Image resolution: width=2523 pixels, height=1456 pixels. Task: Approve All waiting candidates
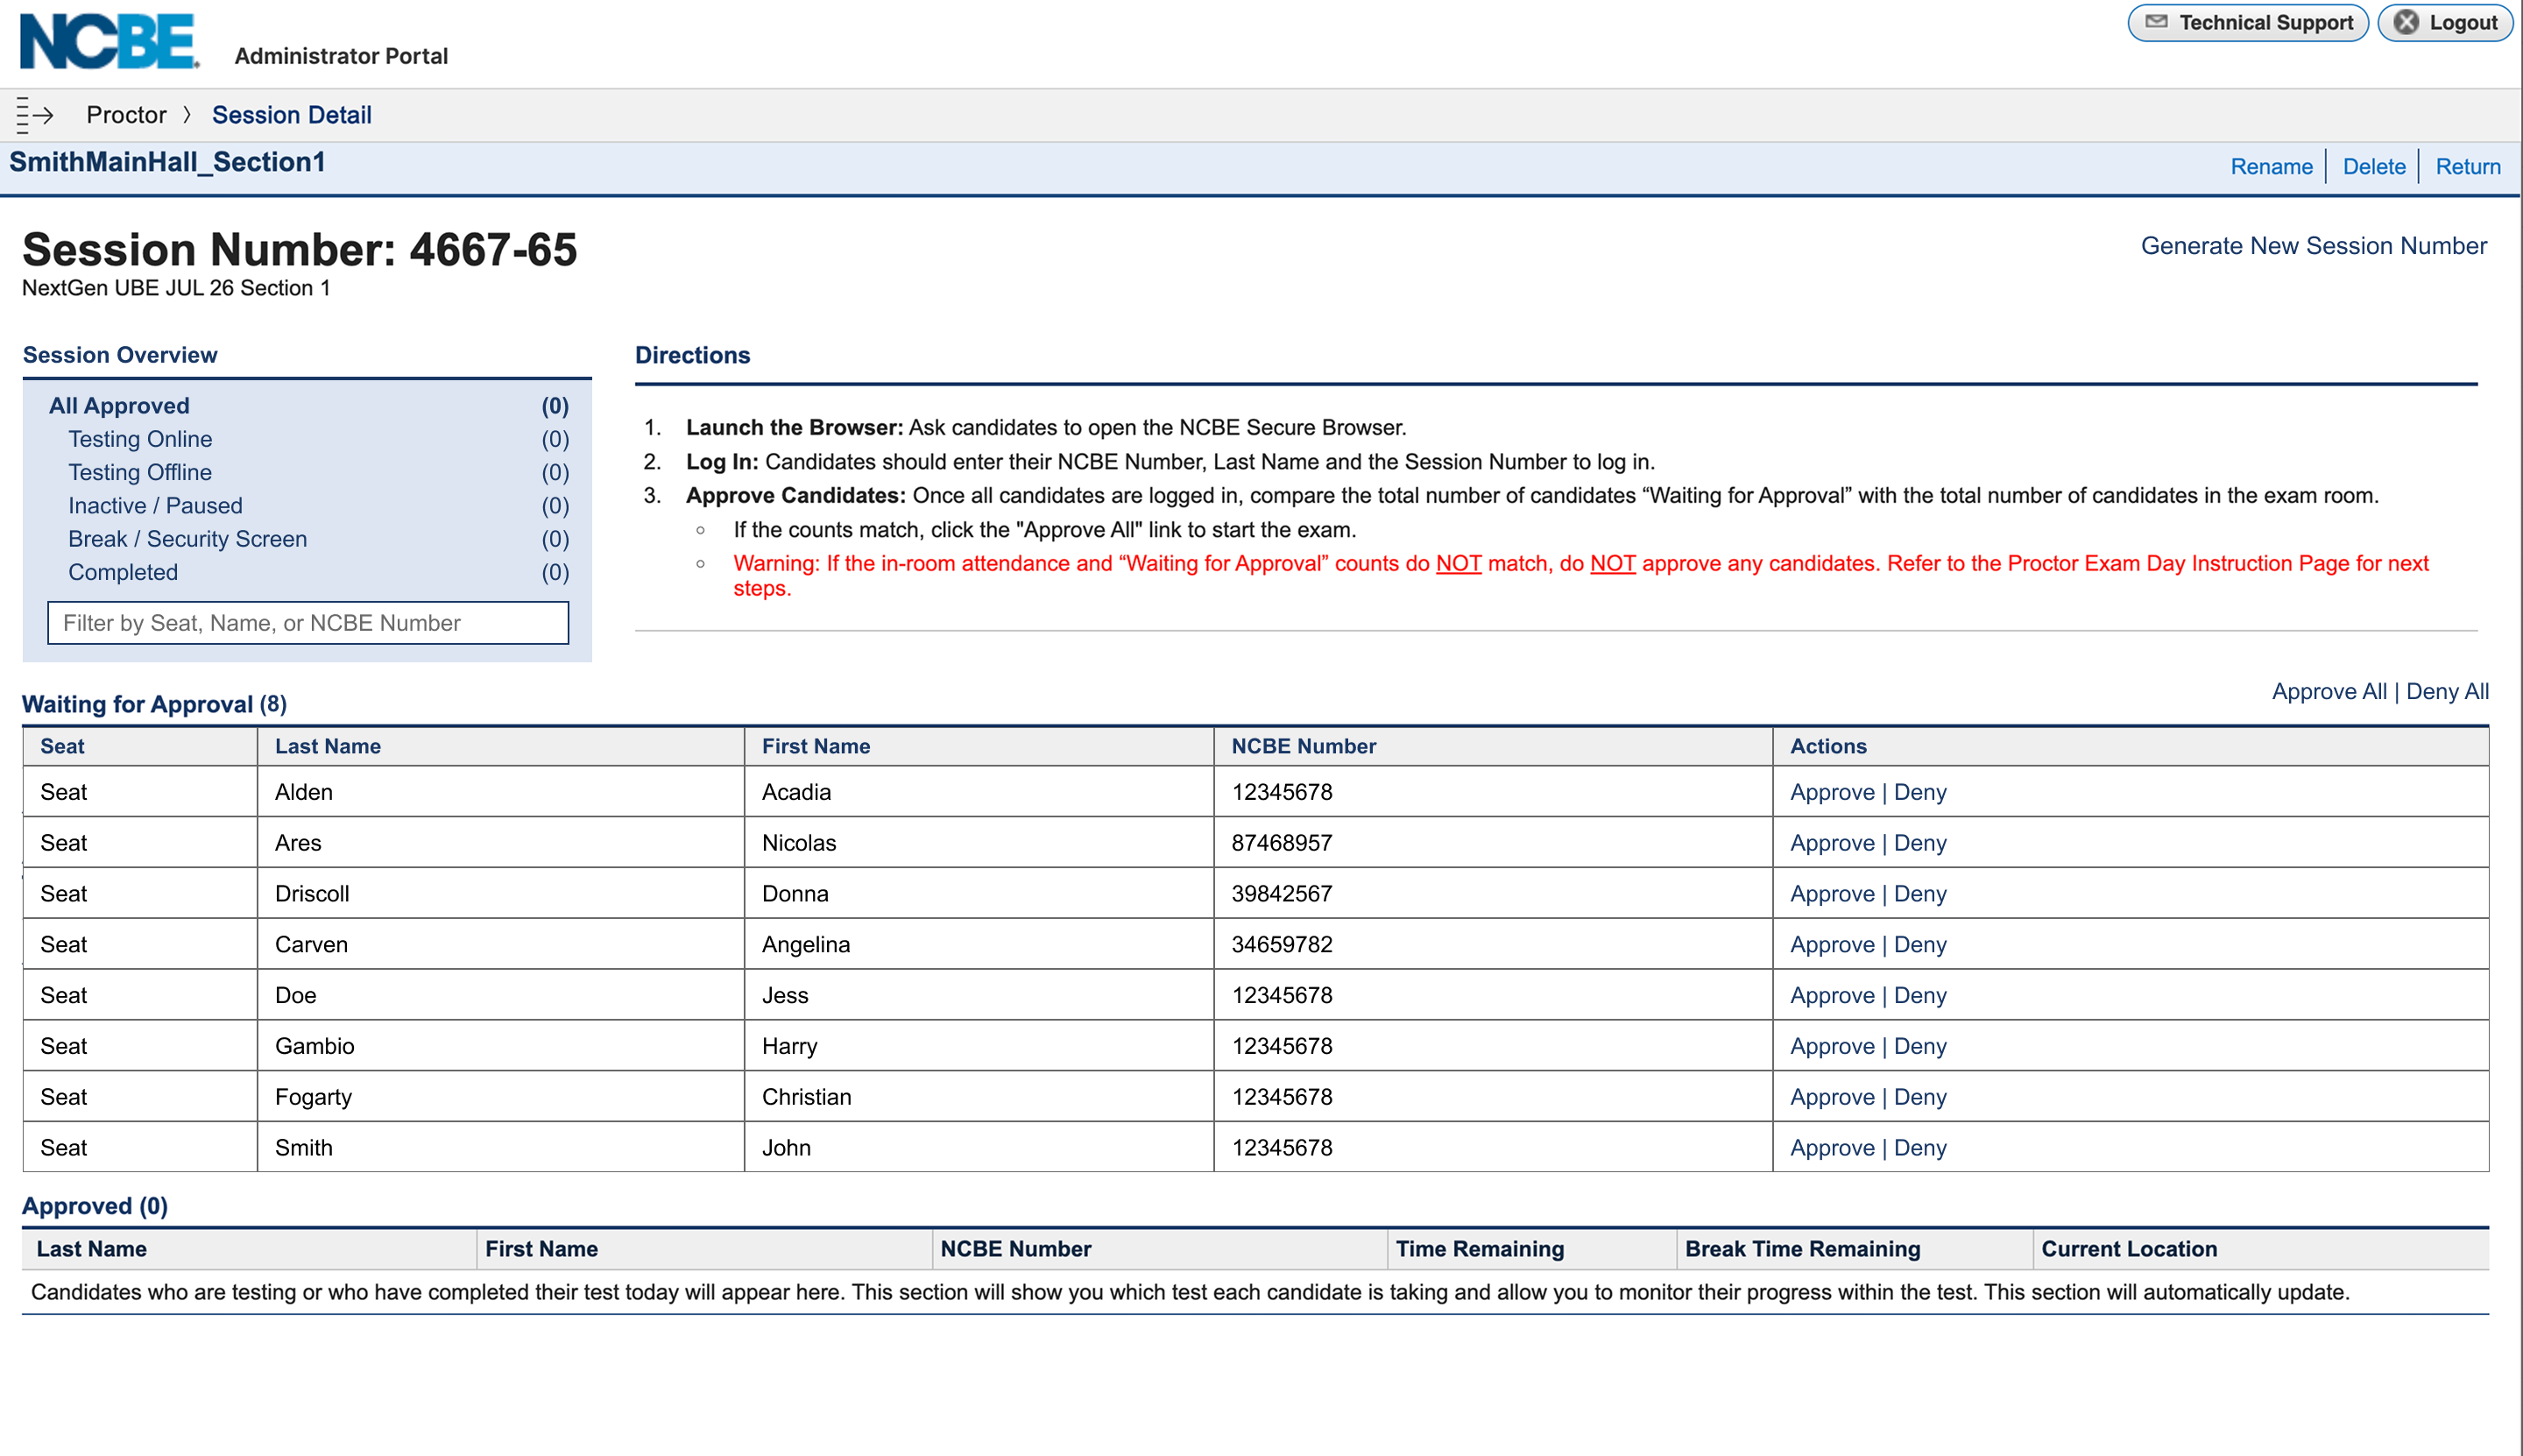click(2328, 691)
